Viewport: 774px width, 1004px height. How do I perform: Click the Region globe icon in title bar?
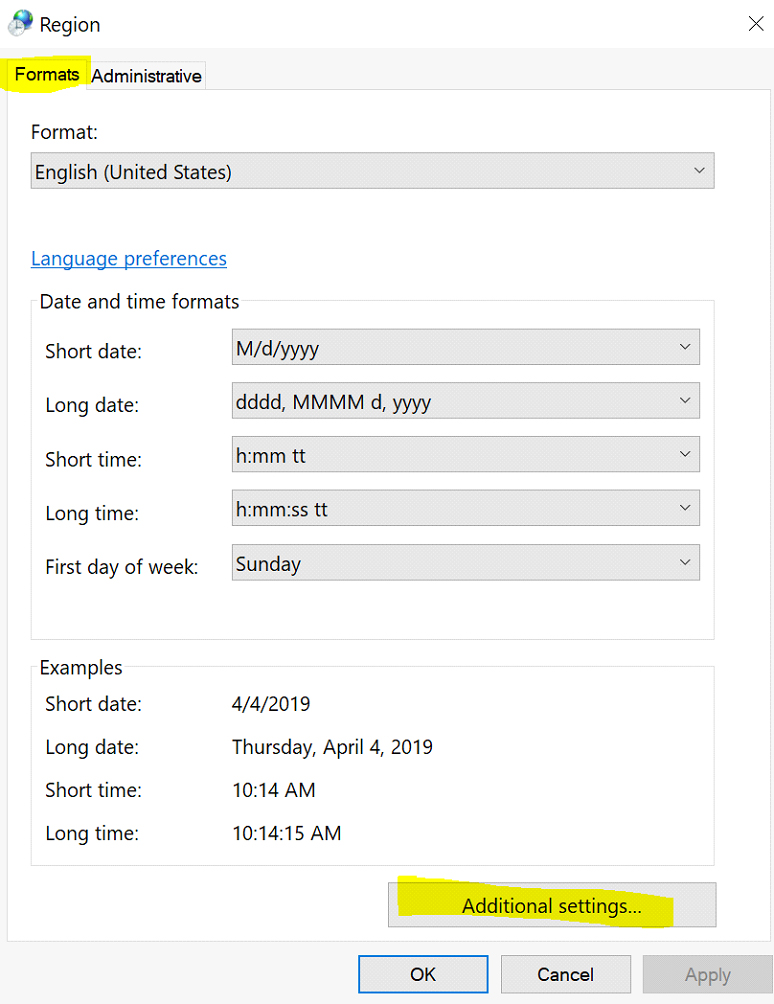[20, 23]
